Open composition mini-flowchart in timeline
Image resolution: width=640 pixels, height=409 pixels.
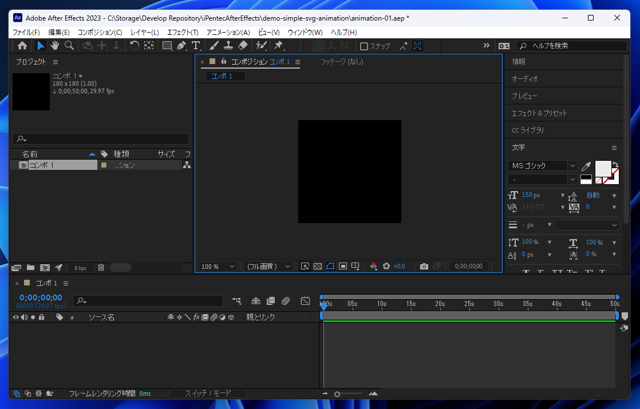pos(236,301)
